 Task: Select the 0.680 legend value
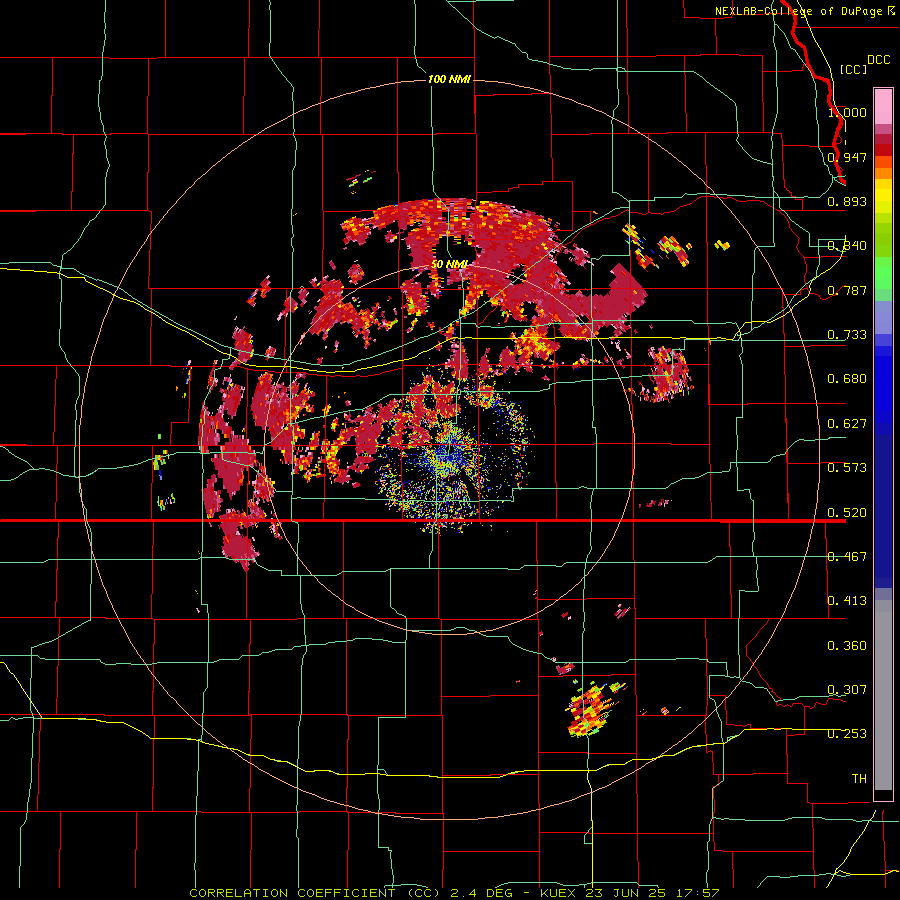tap(847, 379)
